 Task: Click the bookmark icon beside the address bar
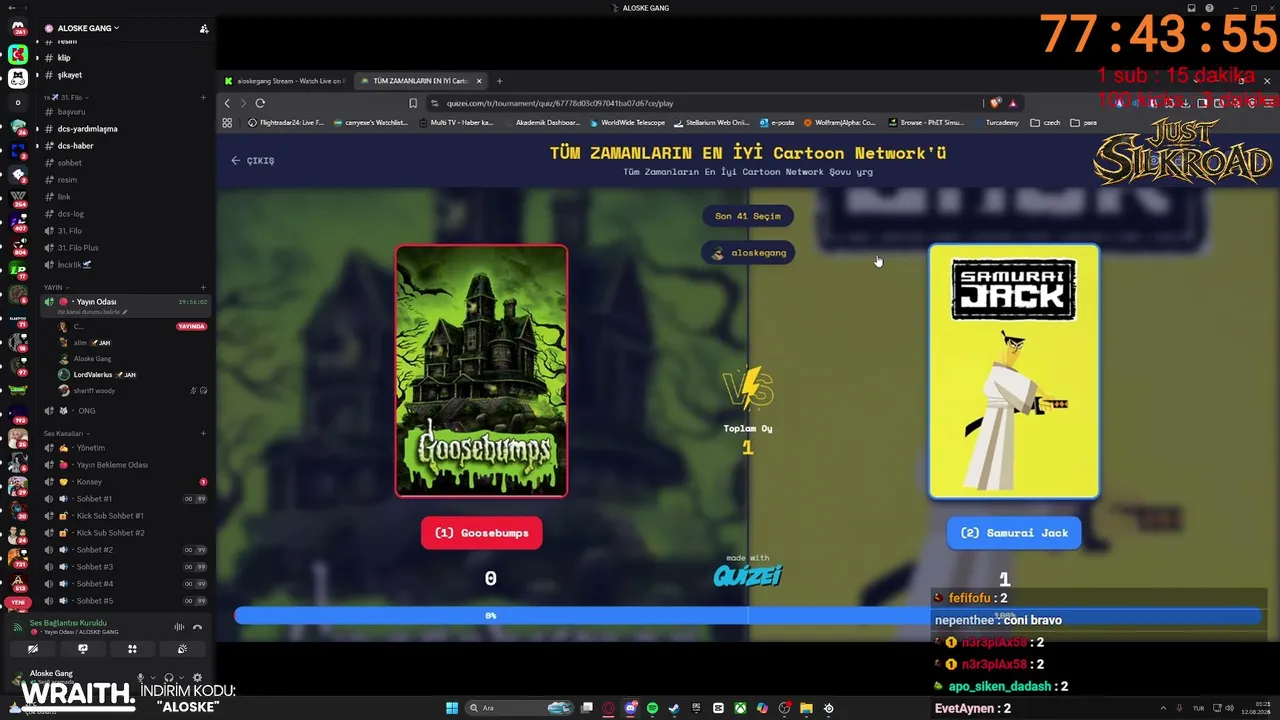tap(413, 103)
